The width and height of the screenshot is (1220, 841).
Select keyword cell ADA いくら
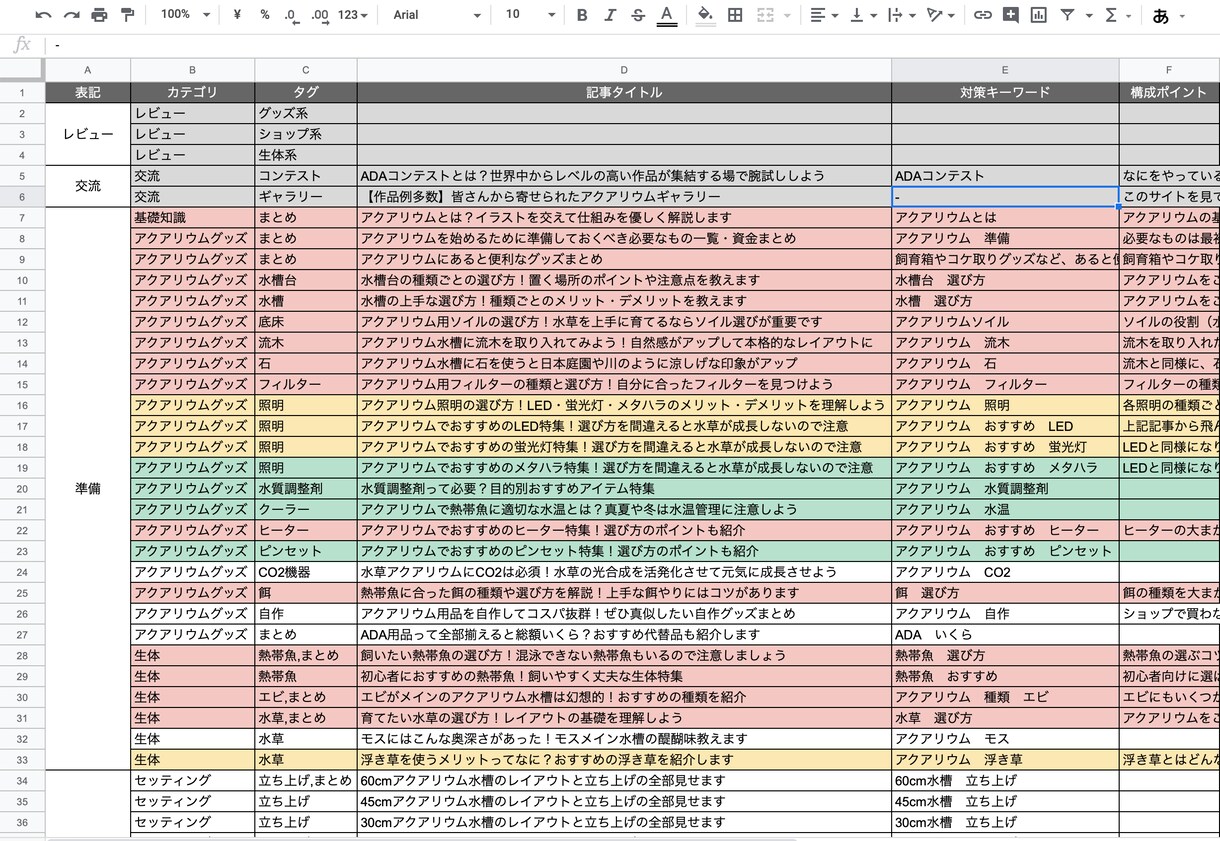(1005, 634)
